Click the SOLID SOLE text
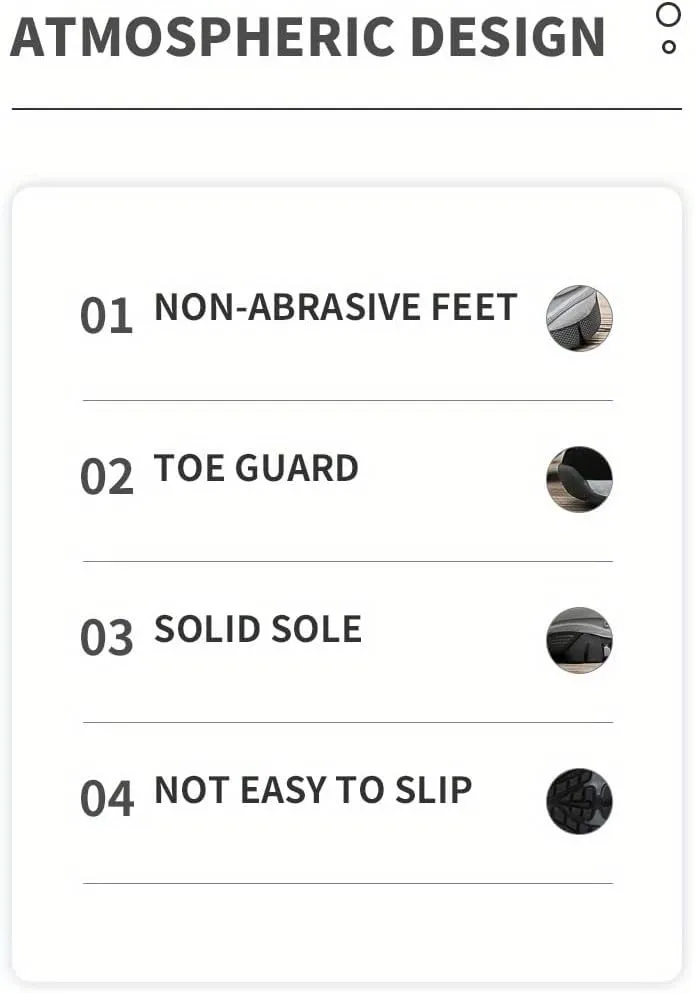 [258, 629]
